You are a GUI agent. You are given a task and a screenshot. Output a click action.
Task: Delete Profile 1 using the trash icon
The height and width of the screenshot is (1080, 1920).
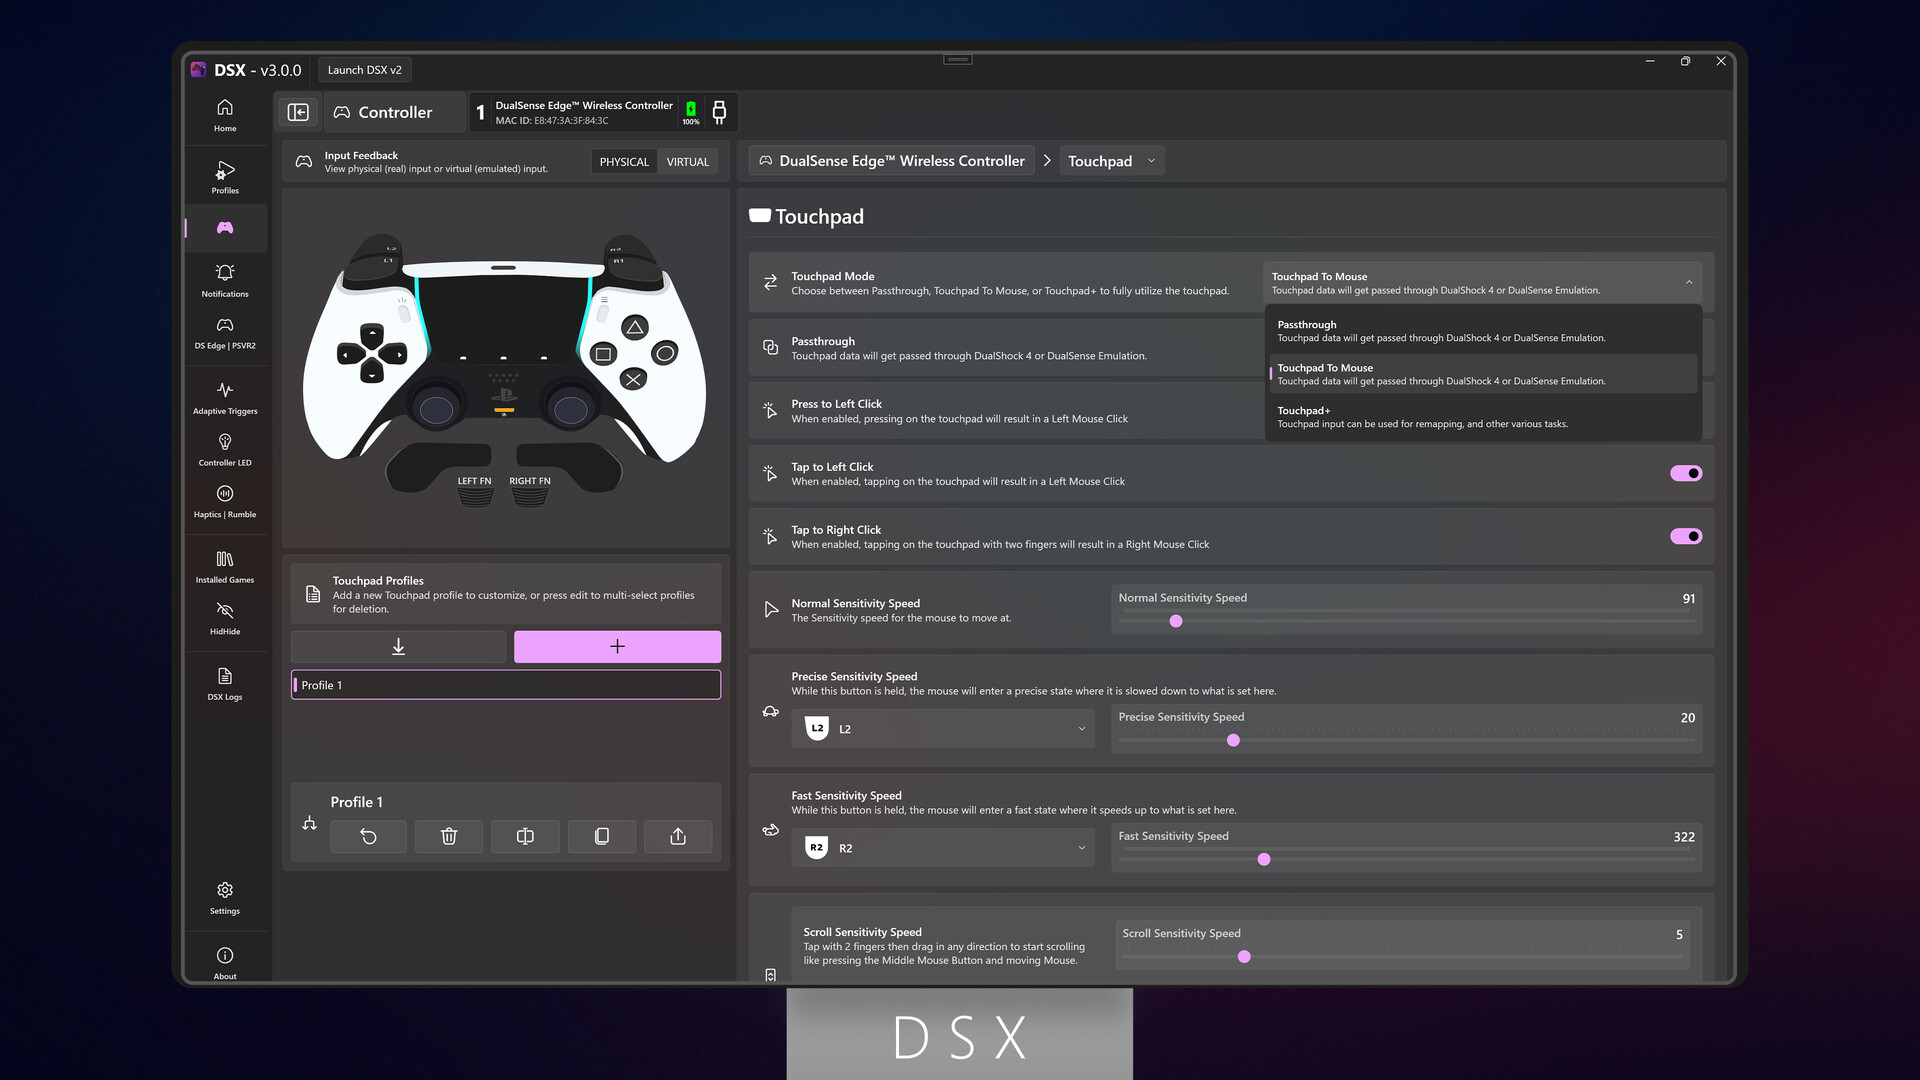(x=448, y=836)
